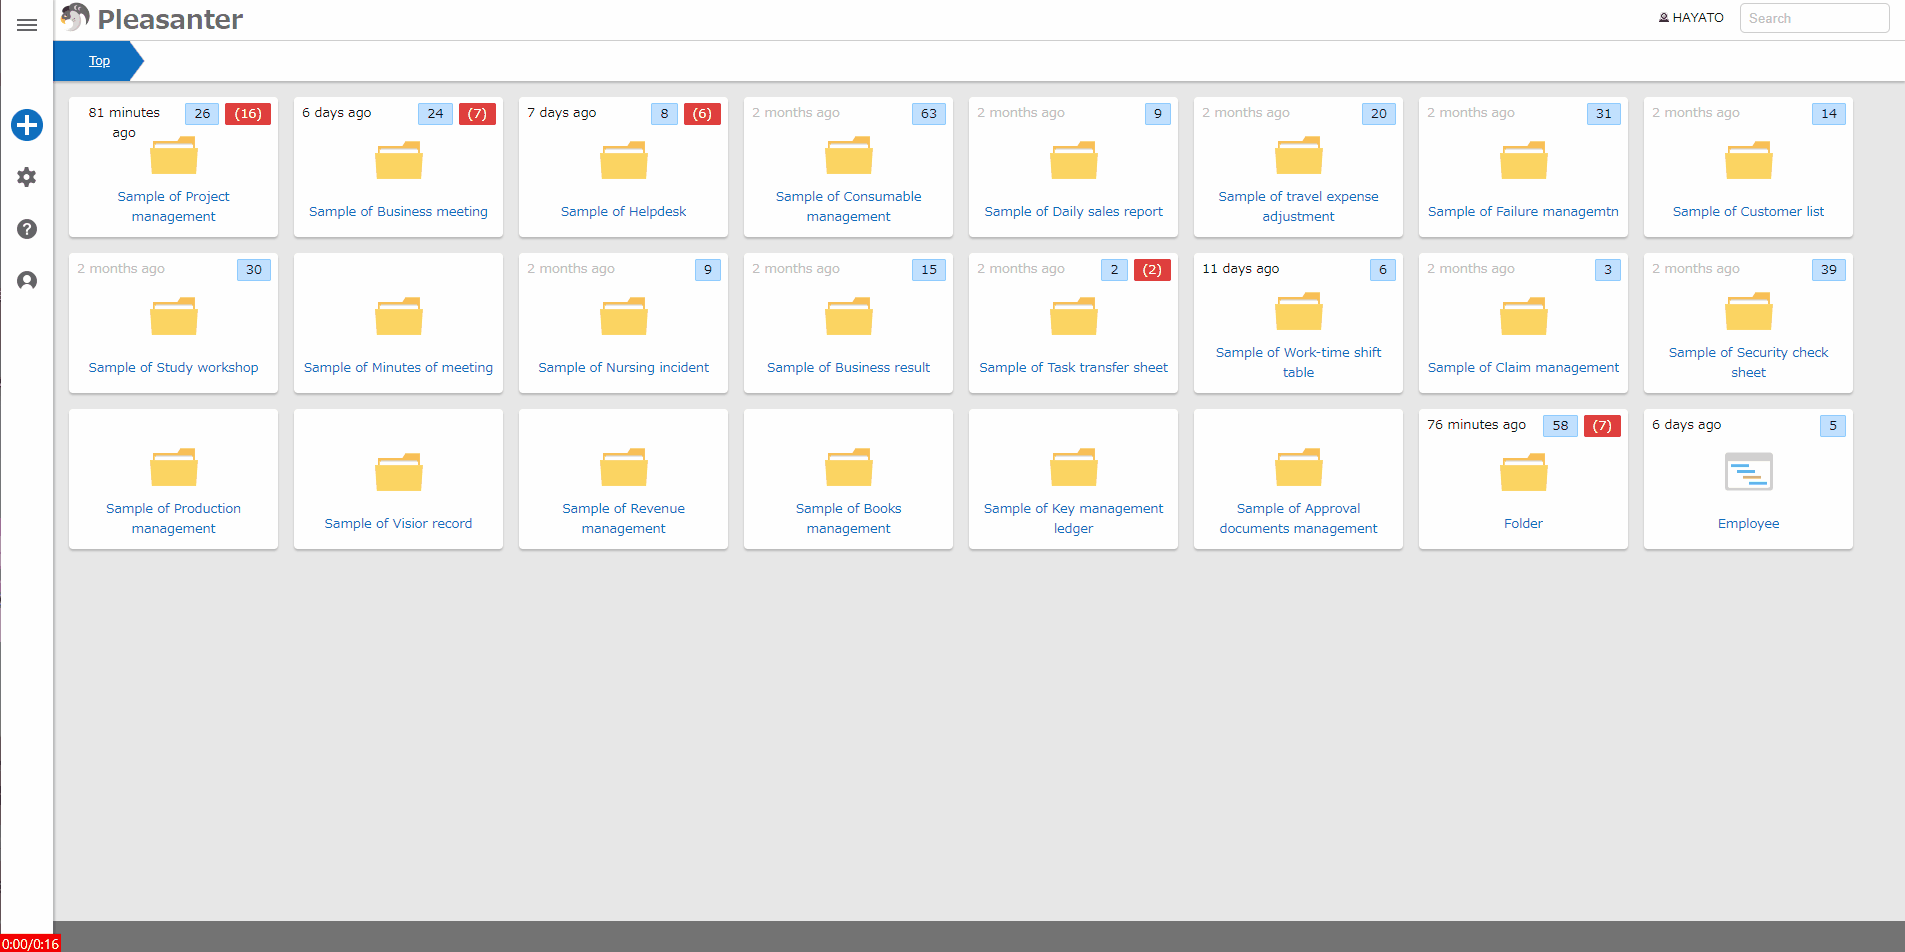This screenshot has height=952, width=1905.
Task: Open Sample of Customer list link
Action: [1748, 211]
